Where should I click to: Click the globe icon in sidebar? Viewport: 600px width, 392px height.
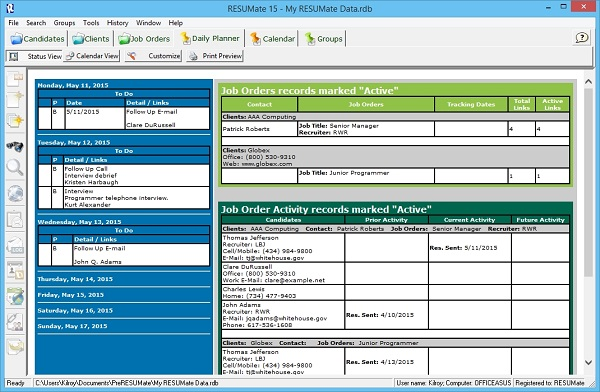pyautogui.click(x=15, y=194)
